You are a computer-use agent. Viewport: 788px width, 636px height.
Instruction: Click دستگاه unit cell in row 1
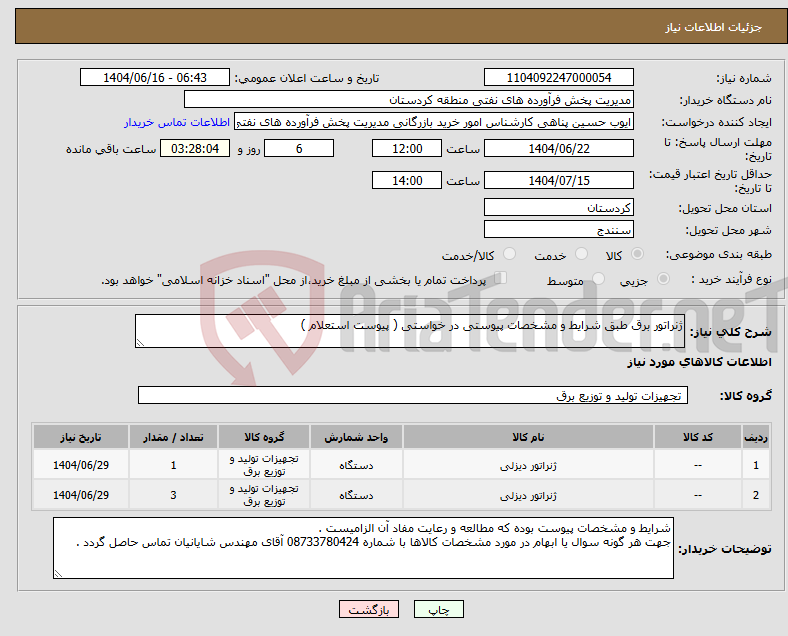tap(356, 466)
